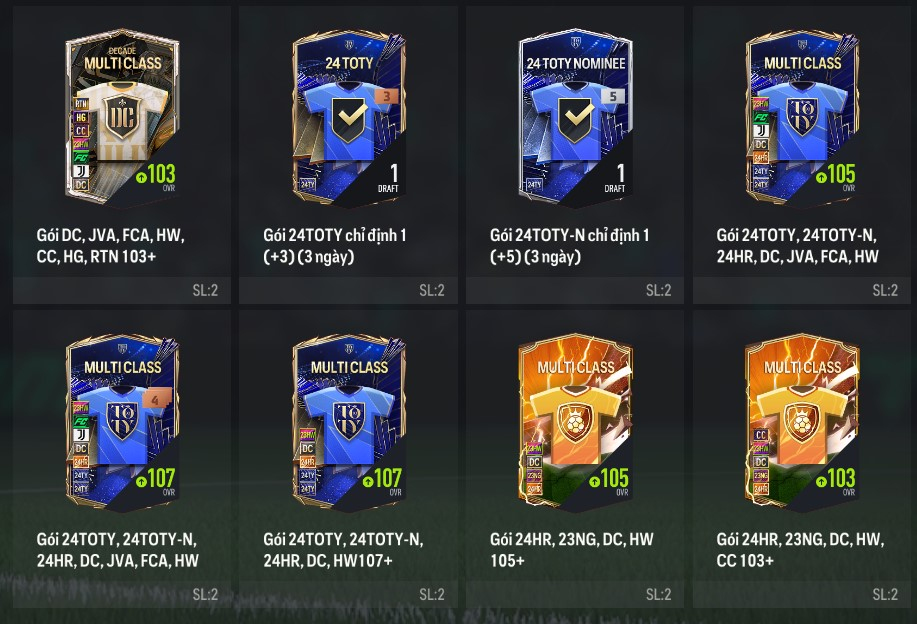The height and width of the screenshot is (624, 917).
Task: Select the 24 TOTY Nominee draft pack card
Action: (x=575, y=117)
